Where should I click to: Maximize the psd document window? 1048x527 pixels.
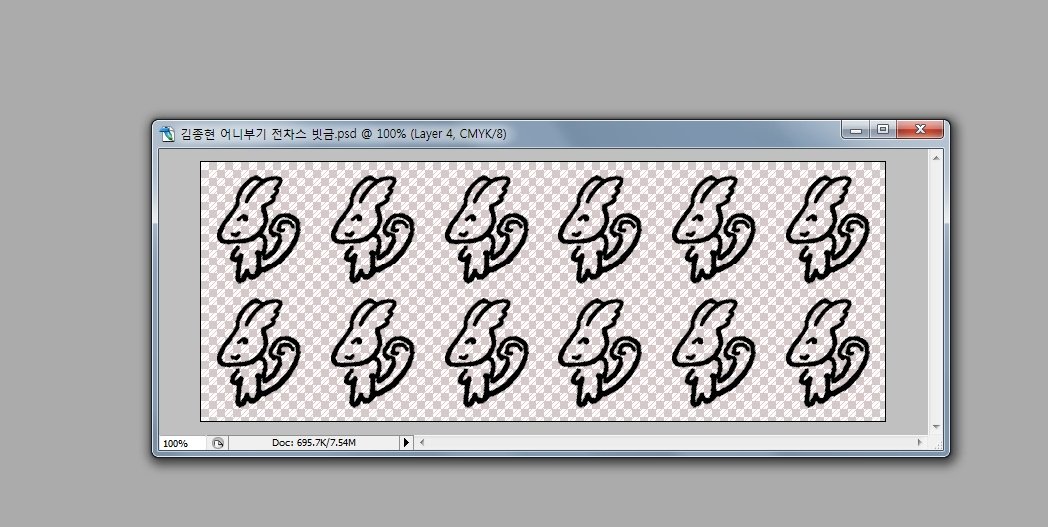click(x=883, y=130)
